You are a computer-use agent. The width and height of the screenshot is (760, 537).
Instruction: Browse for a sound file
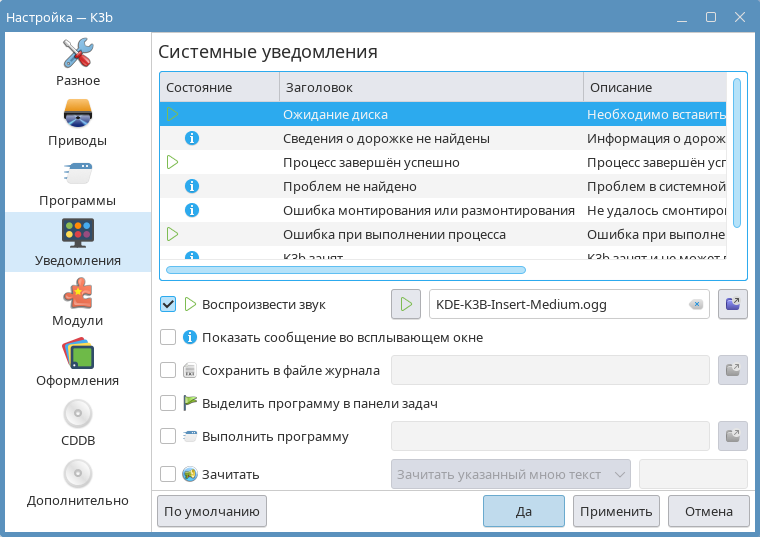(732, 304)
